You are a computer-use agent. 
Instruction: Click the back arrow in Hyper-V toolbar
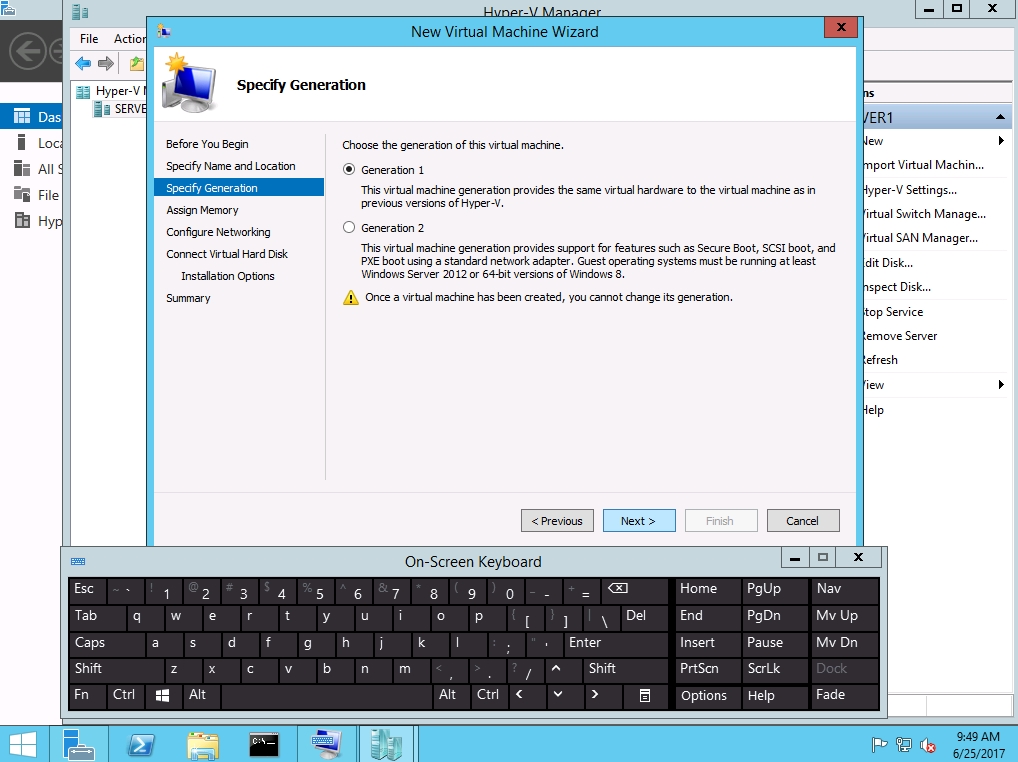(x=83, y=64)
